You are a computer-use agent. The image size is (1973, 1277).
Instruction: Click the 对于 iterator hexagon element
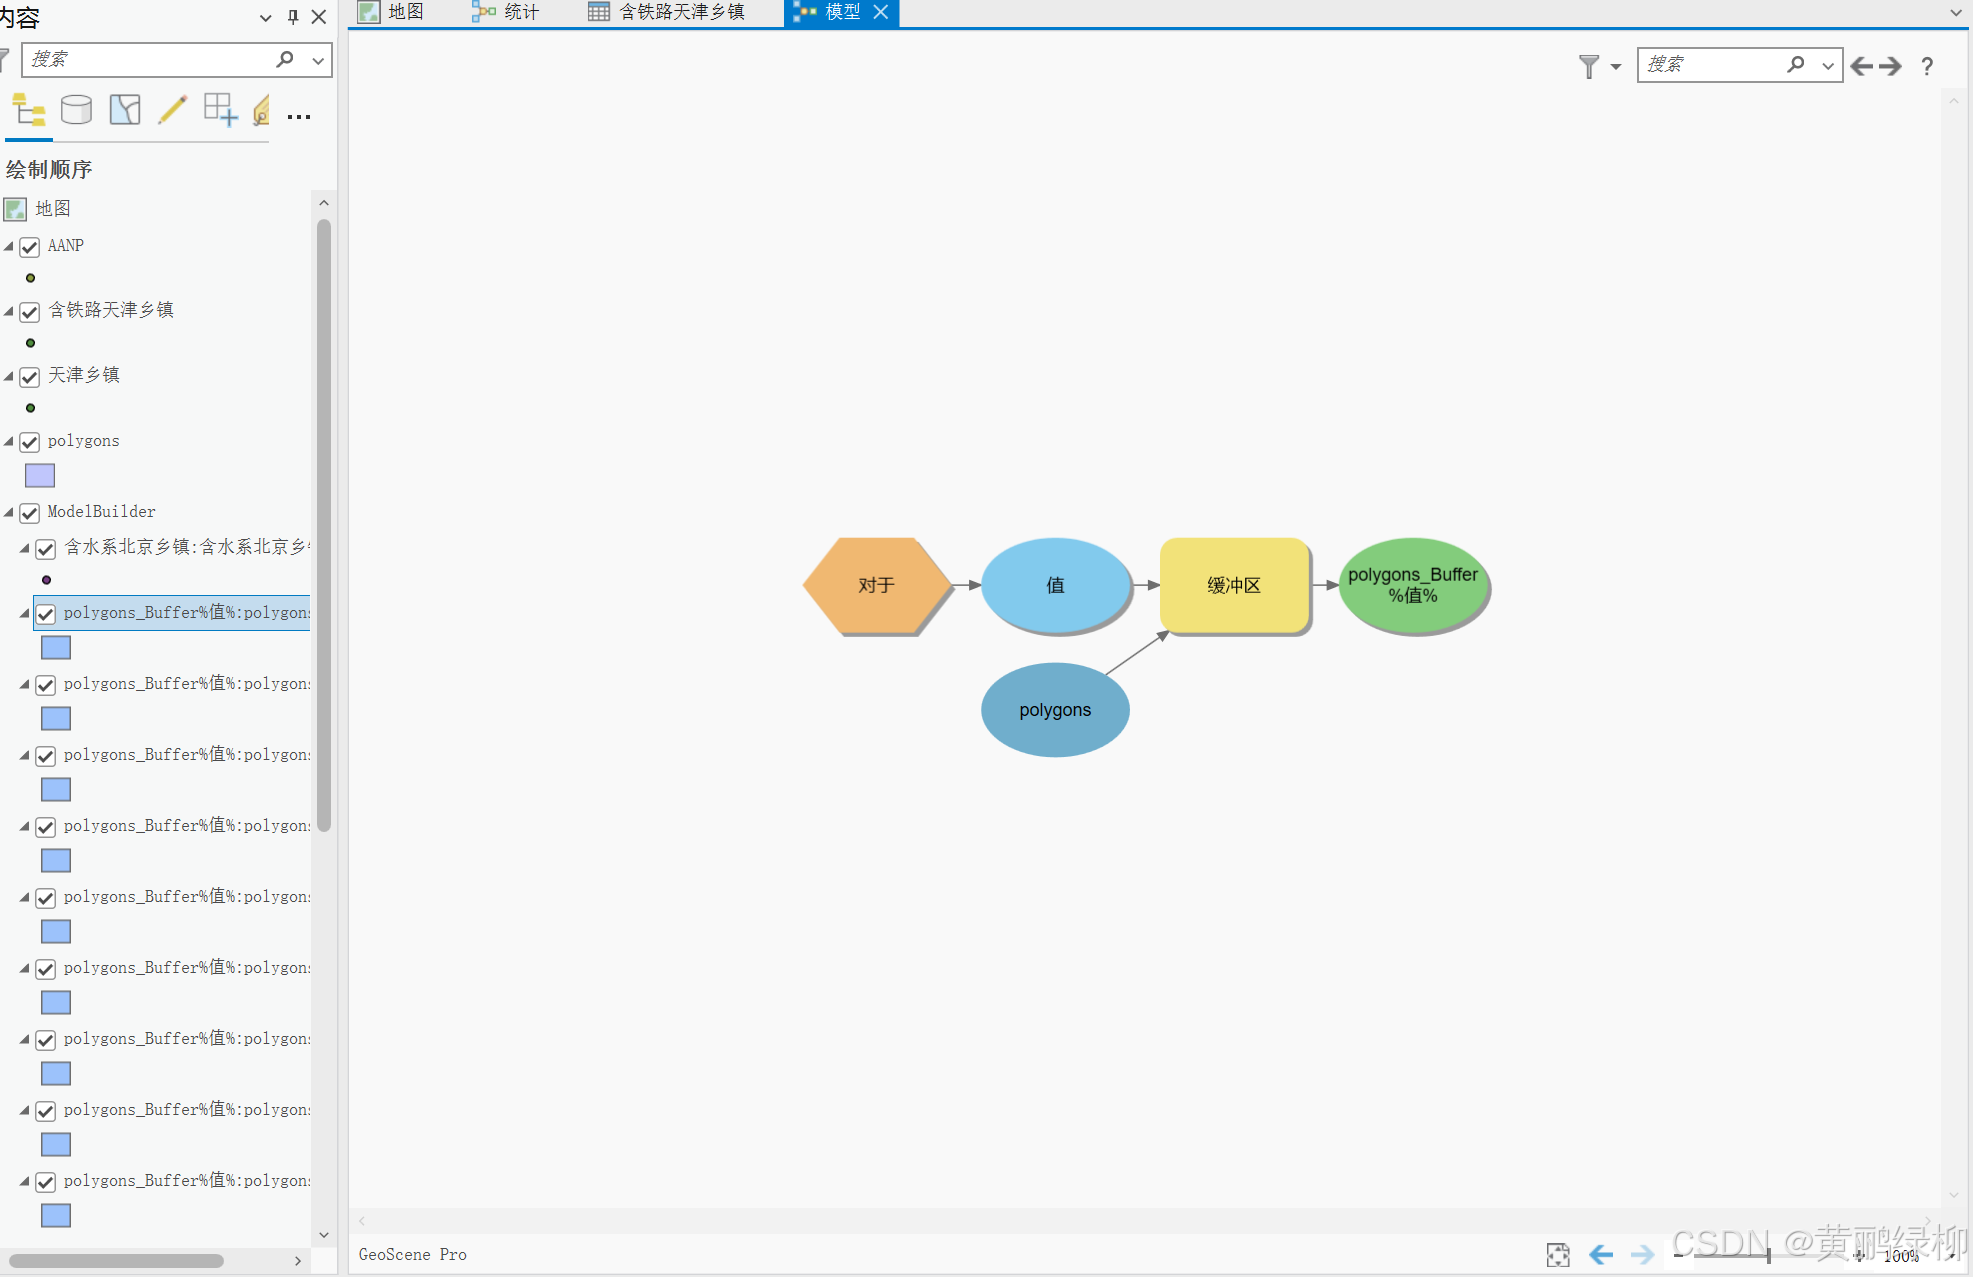[876, 585]
